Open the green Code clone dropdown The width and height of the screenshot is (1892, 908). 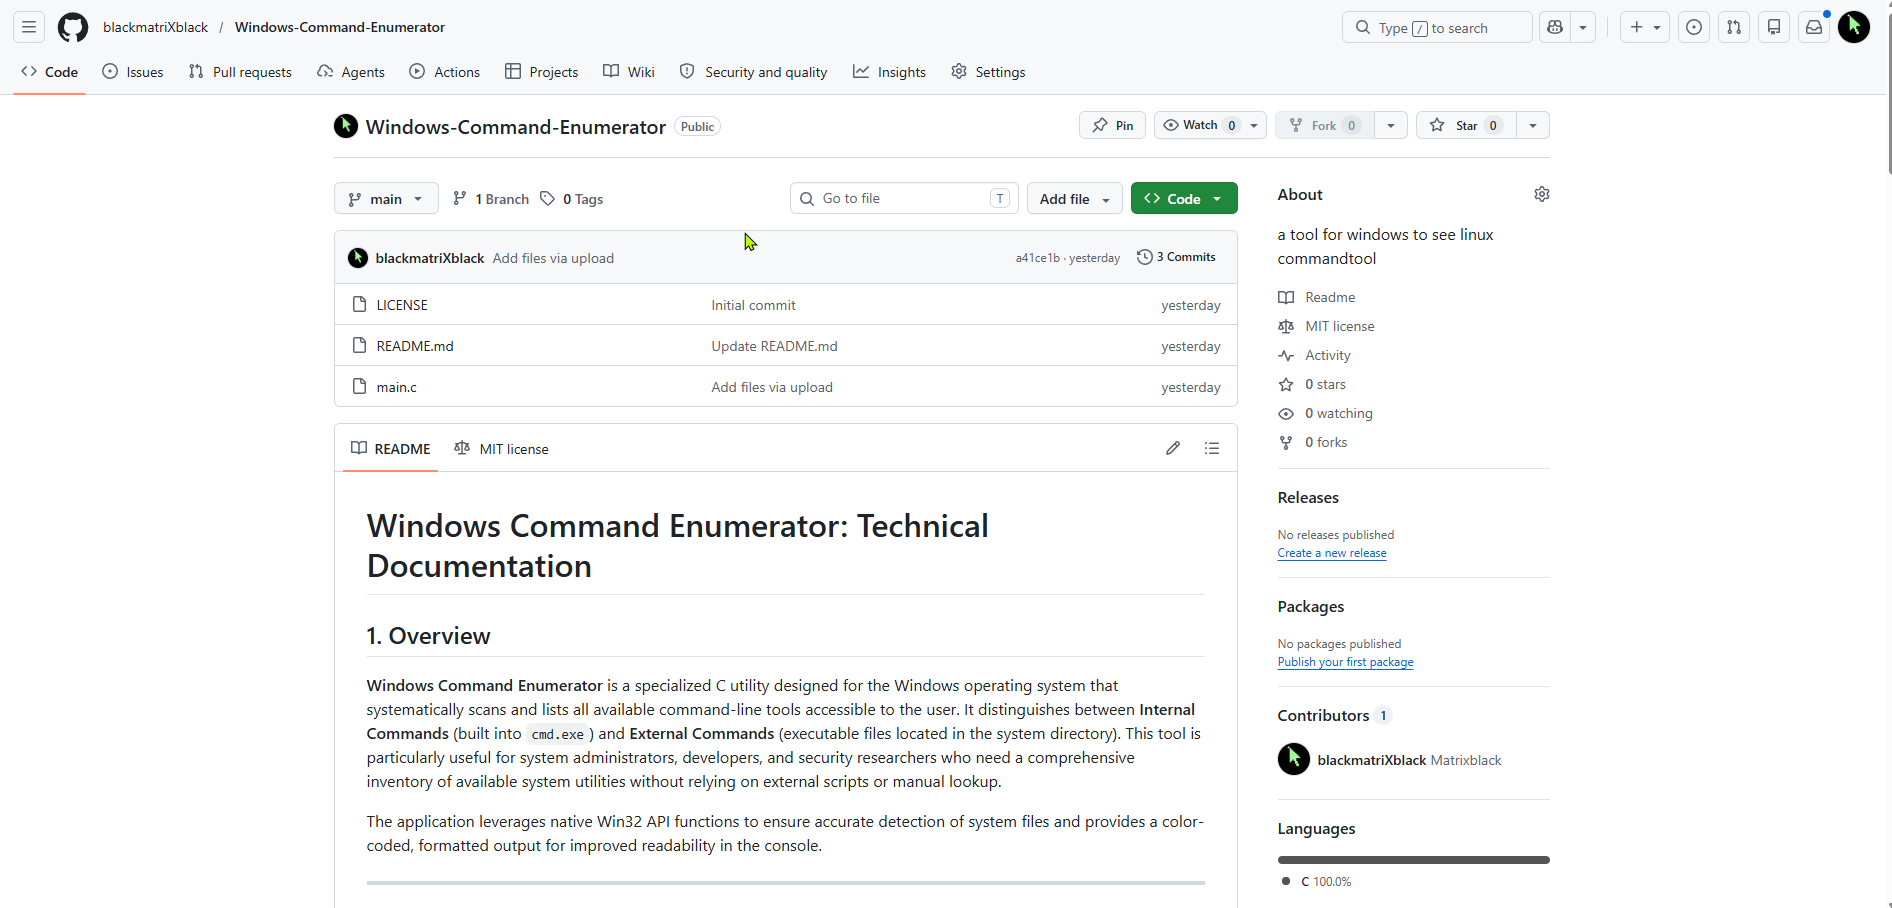click(1184, 198)
